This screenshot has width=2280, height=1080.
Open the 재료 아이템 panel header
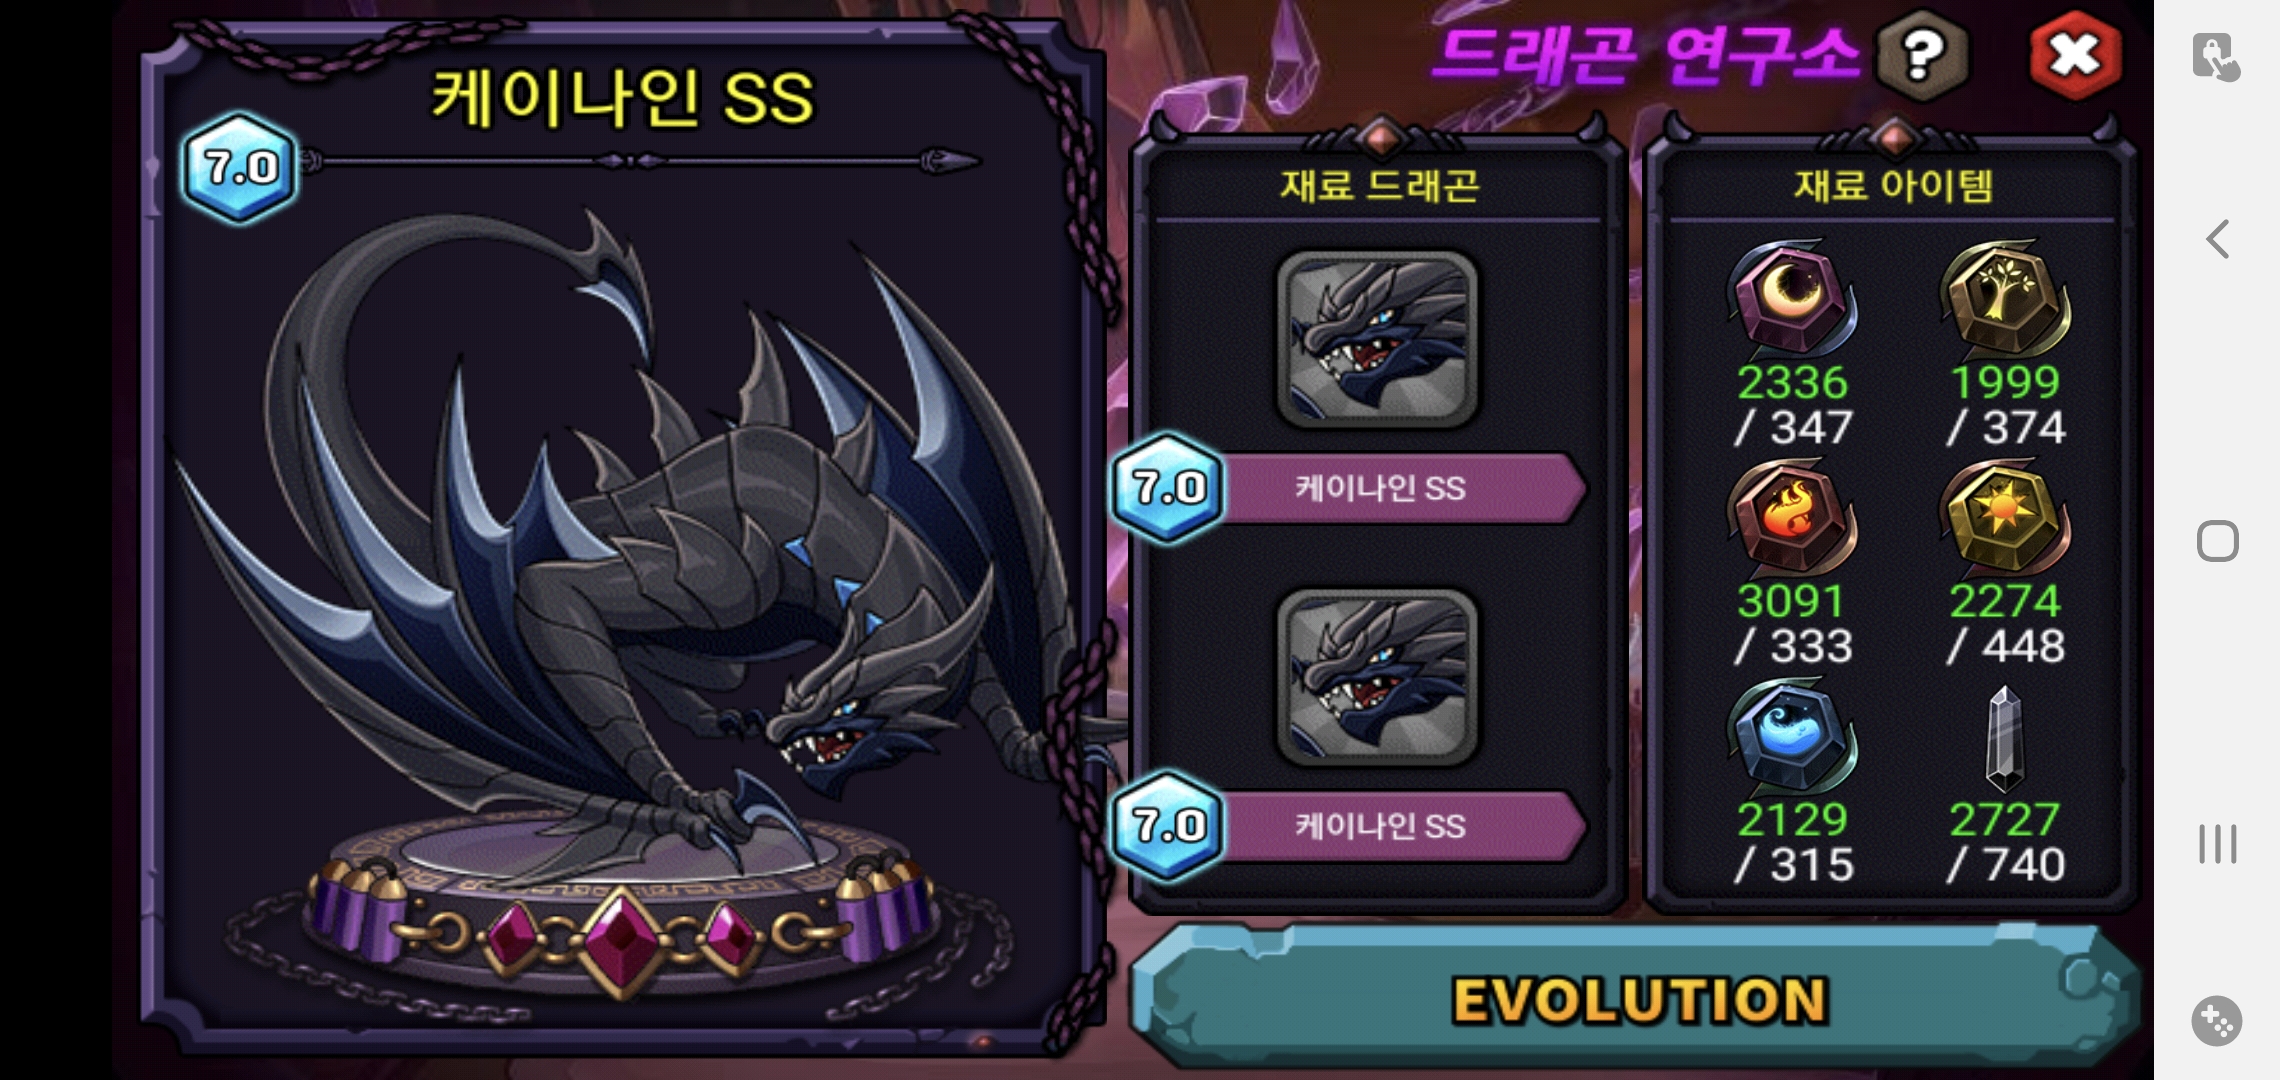tap(1893, 185)
